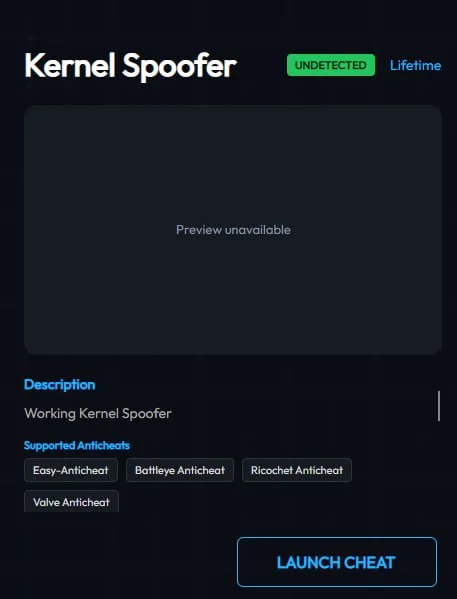Pick the Valve Anticheat tag
This screenshot has height=599, width=457.
coord(71,502)
